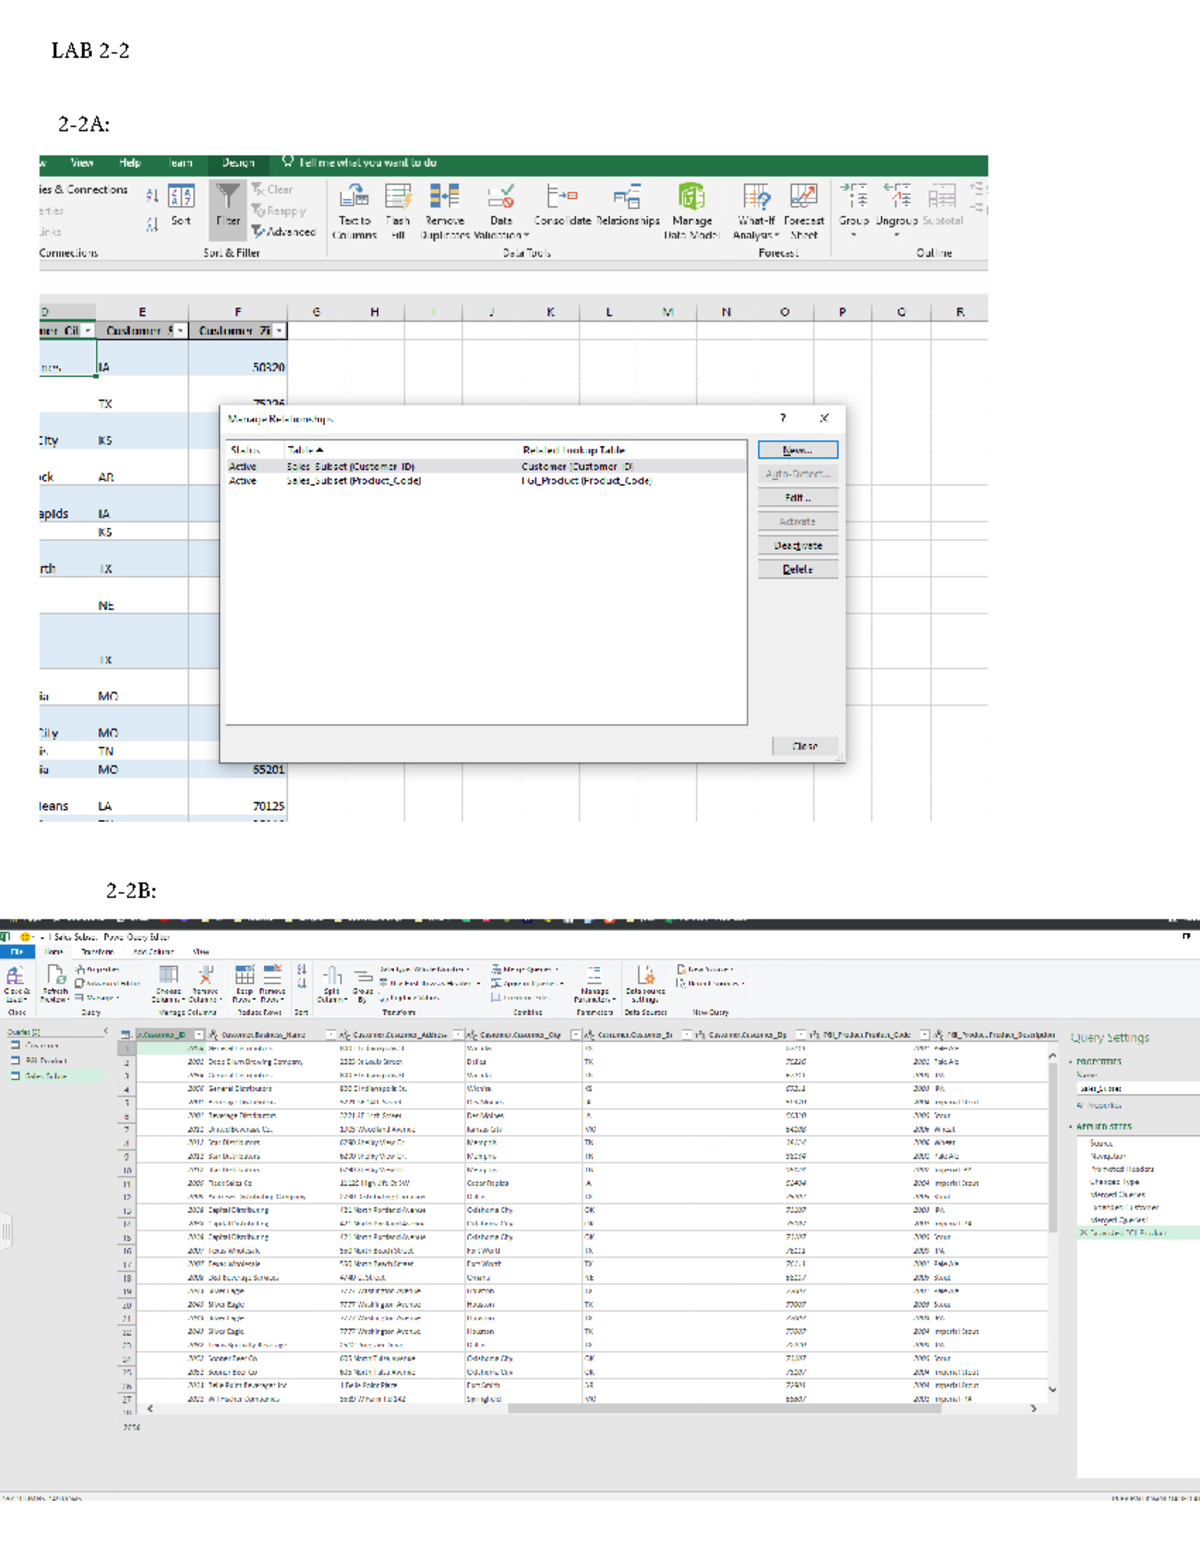Deactivate the selected relationship
This screenshot has height=1553, width=1200.
[798, 546]
